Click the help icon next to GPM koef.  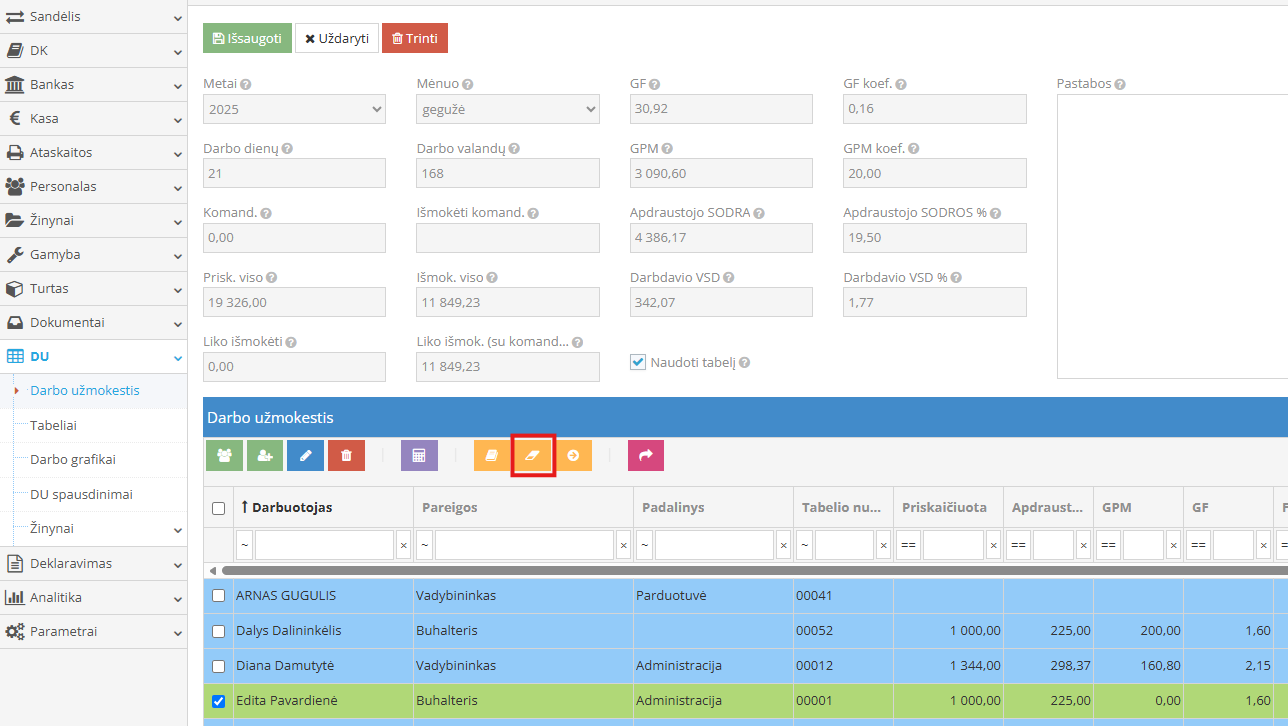(913, 149)
